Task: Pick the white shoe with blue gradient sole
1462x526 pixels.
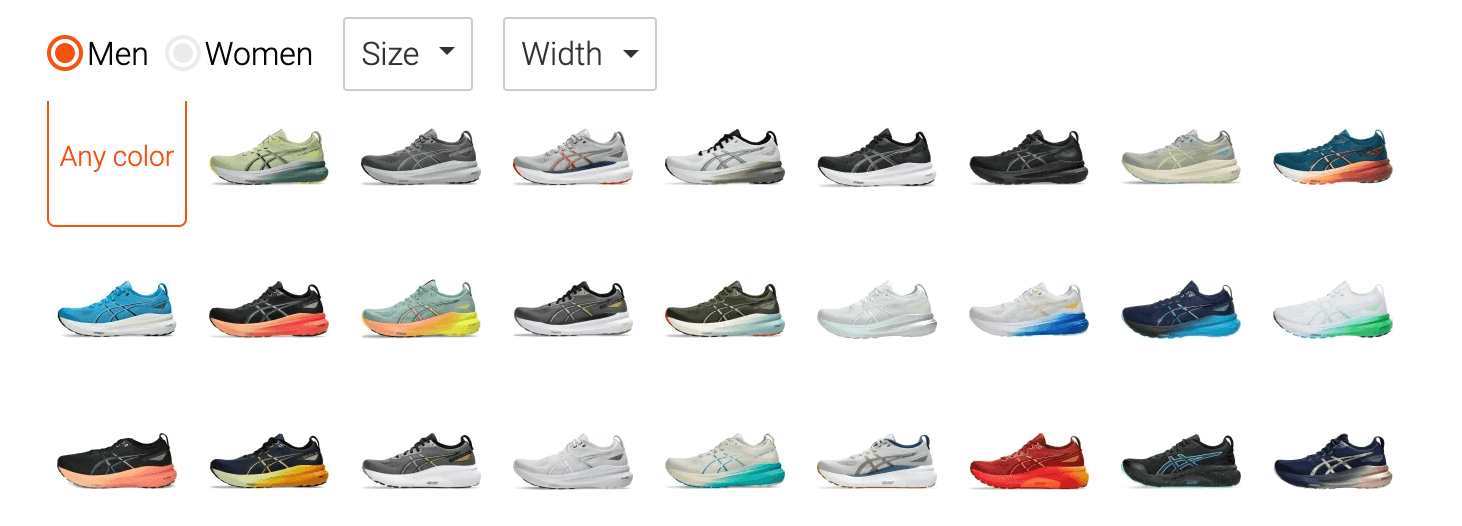Action: 1029,309
